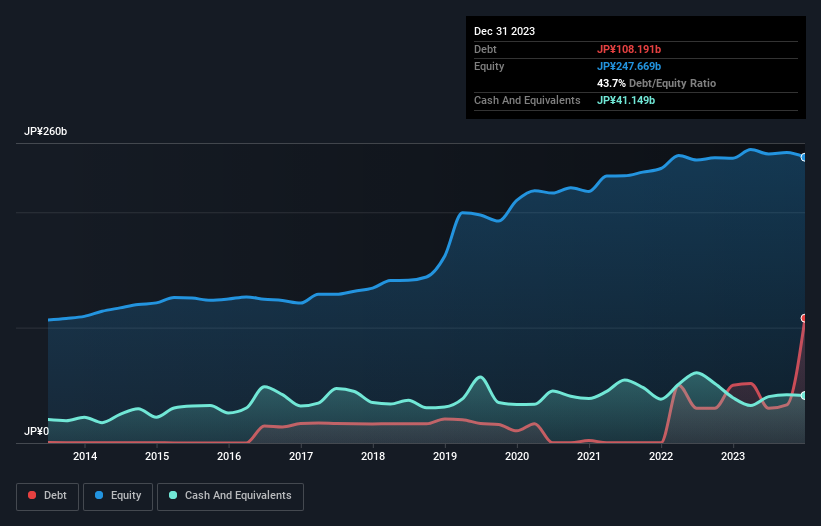Image resolution: width=821 pixels, height=526 pixels.
Task: Select the 2021 x-axis year label
Action: pyautogui.click(x=589, y=457)
